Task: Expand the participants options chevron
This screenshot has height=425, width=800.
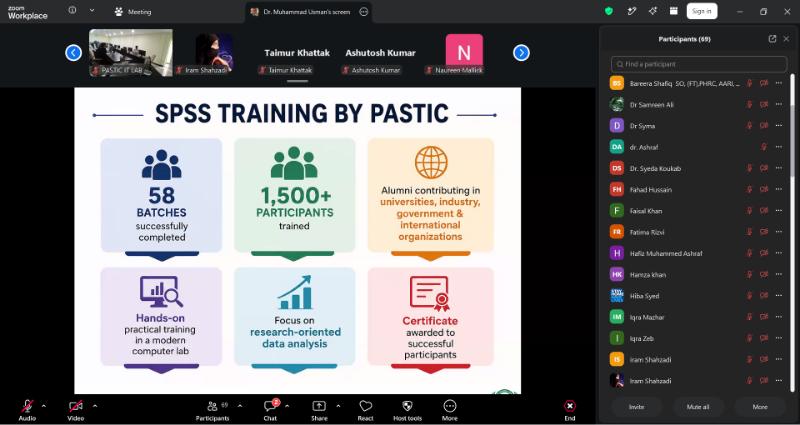Action: point(240,406)
